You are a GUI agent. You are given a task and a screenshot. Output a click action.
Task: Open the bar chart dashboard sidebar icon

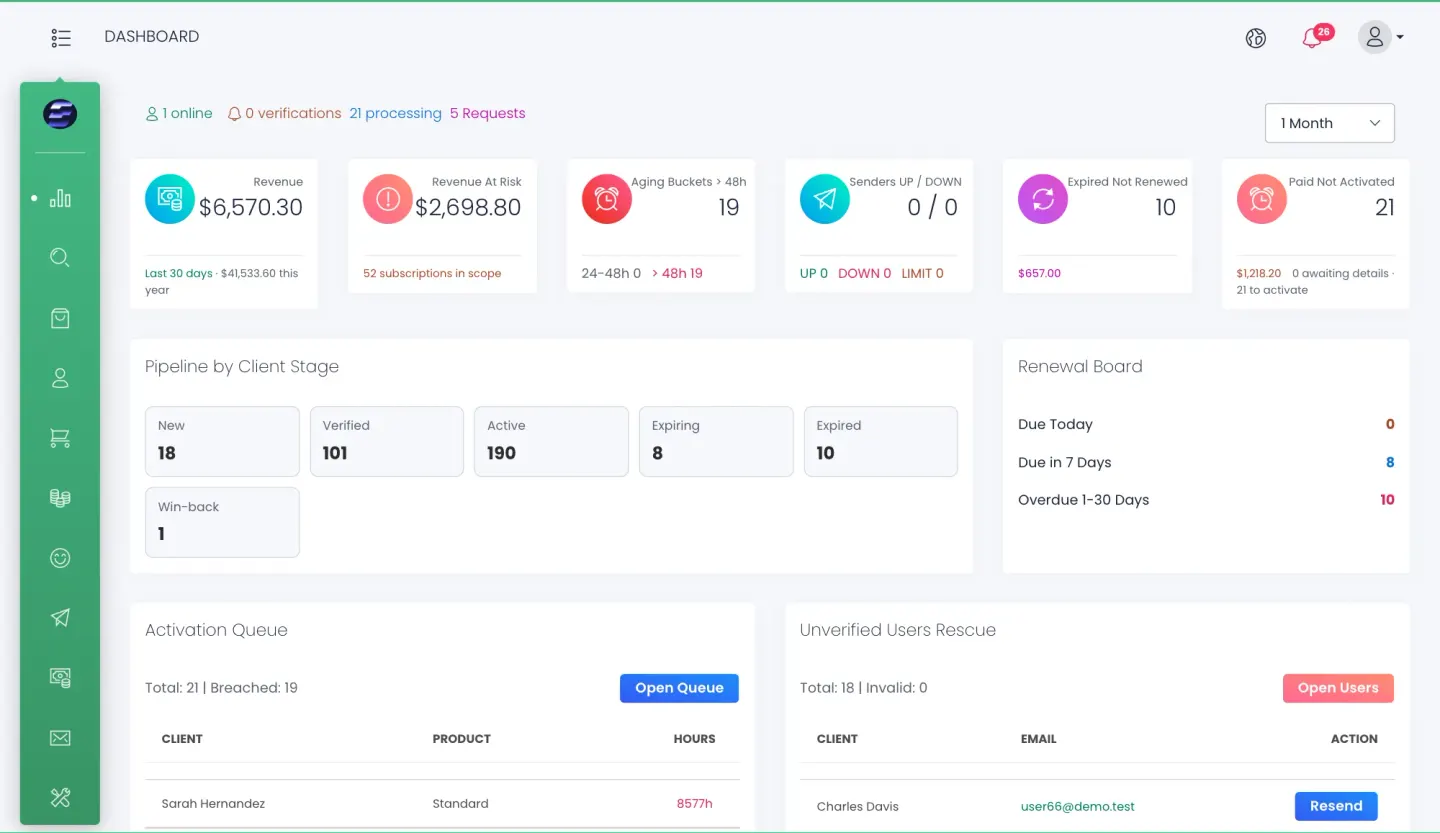click(x=60, y=198)
